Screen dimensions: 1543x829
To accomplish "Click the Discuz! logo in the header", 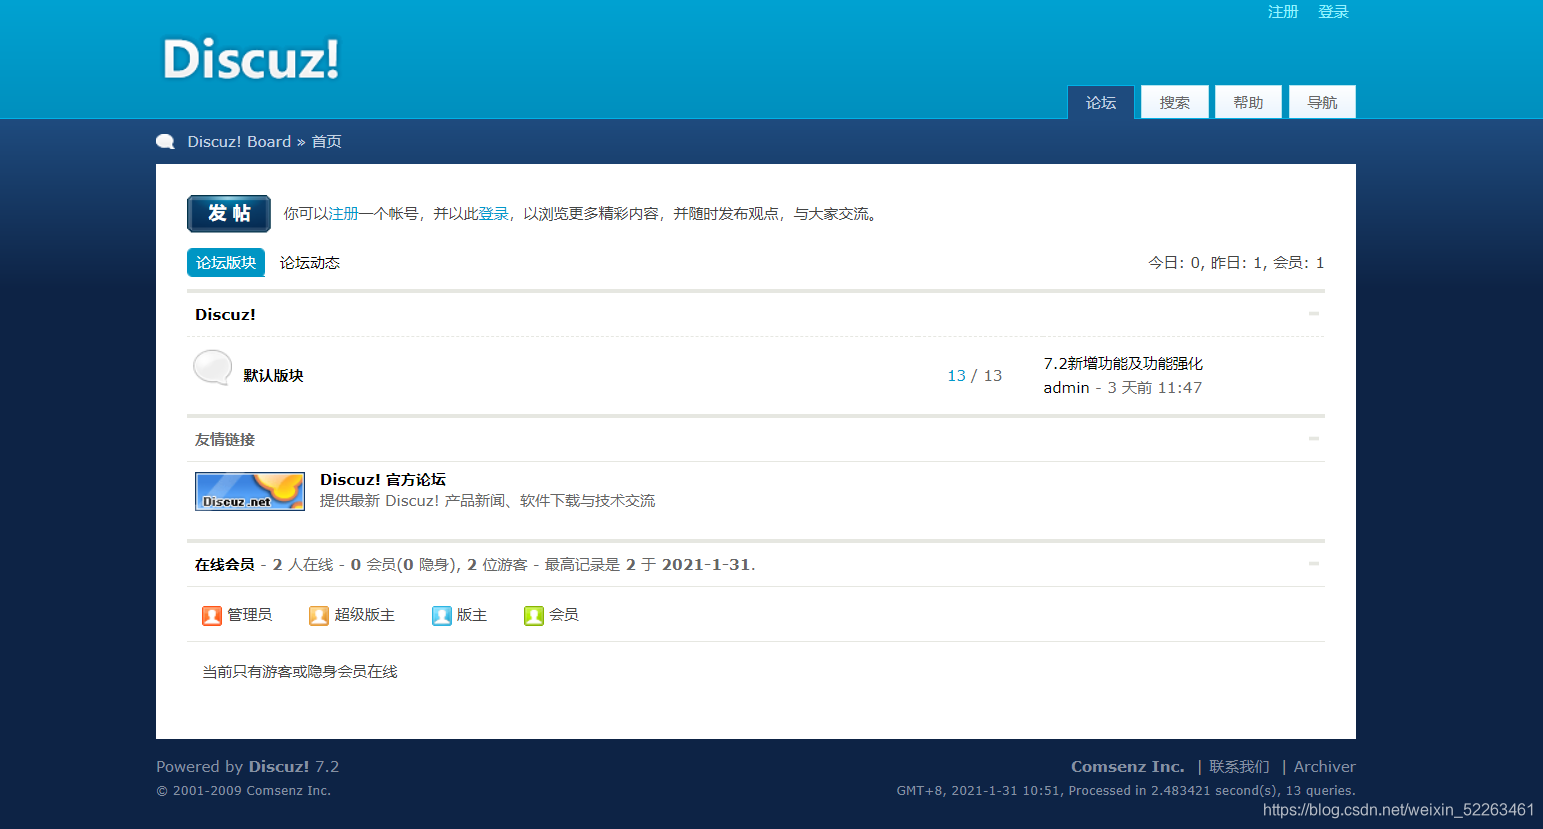I will (251, 59).
